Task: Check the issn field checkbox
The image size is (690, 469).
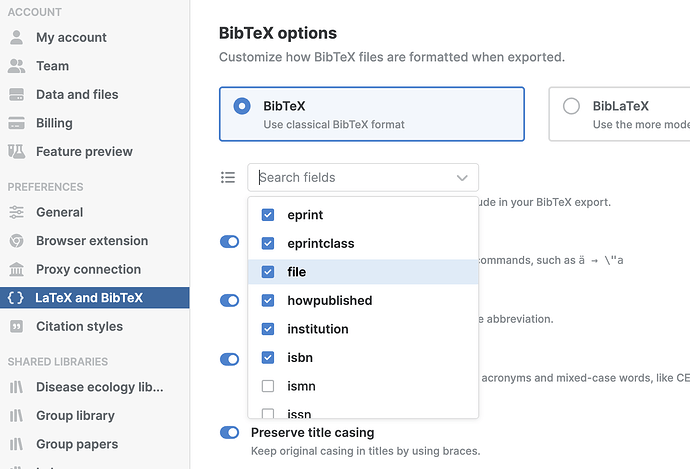Action: coord(268,414)
